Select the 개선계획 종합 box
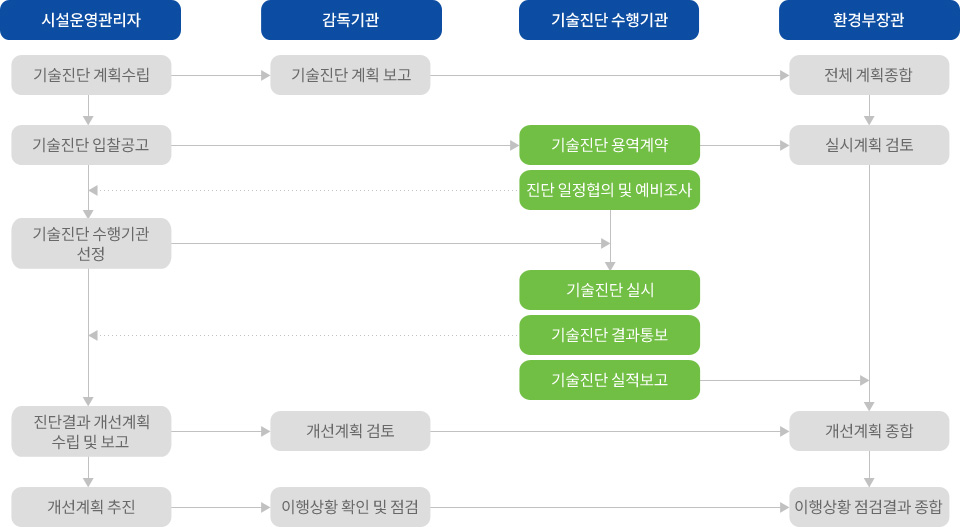 click(869, 432)
